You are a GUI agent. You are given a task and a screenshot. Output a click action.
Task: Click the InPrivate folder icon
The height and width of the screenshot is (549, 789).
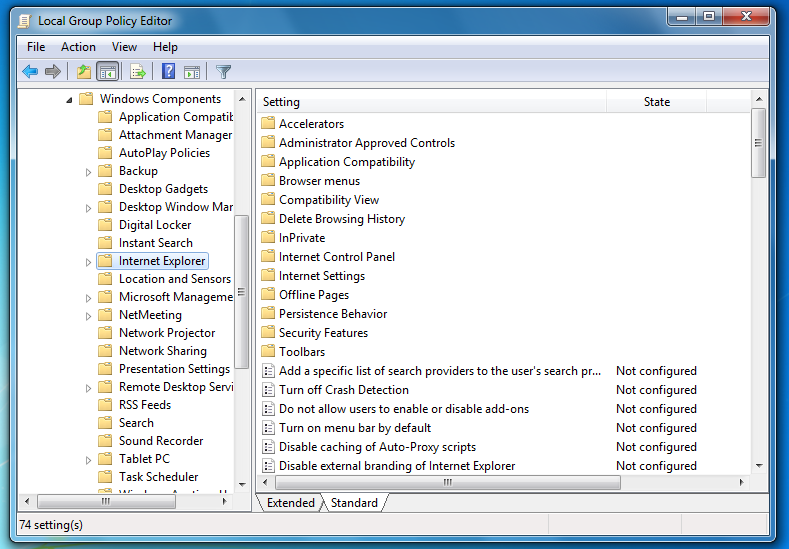click(x=268, y=237)
